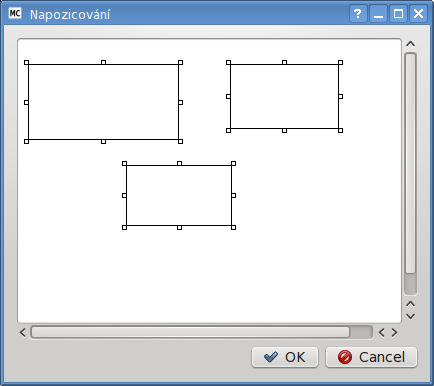Viewport: 434px width, 386px height.
Task: Click the vertical scrollbar top up arrow
Action: (x=411, y=44)
